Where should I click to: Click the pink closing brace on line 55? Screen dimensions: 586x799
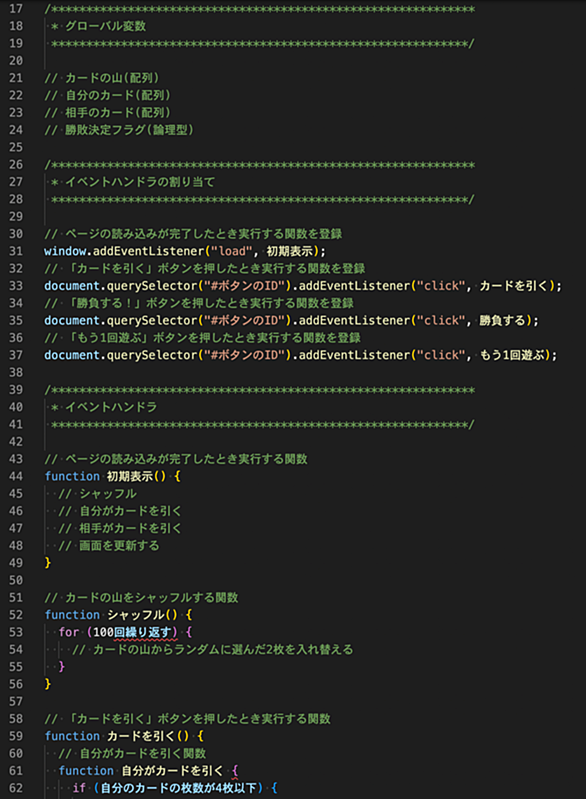pyautogui.click(x=62, y=667)
